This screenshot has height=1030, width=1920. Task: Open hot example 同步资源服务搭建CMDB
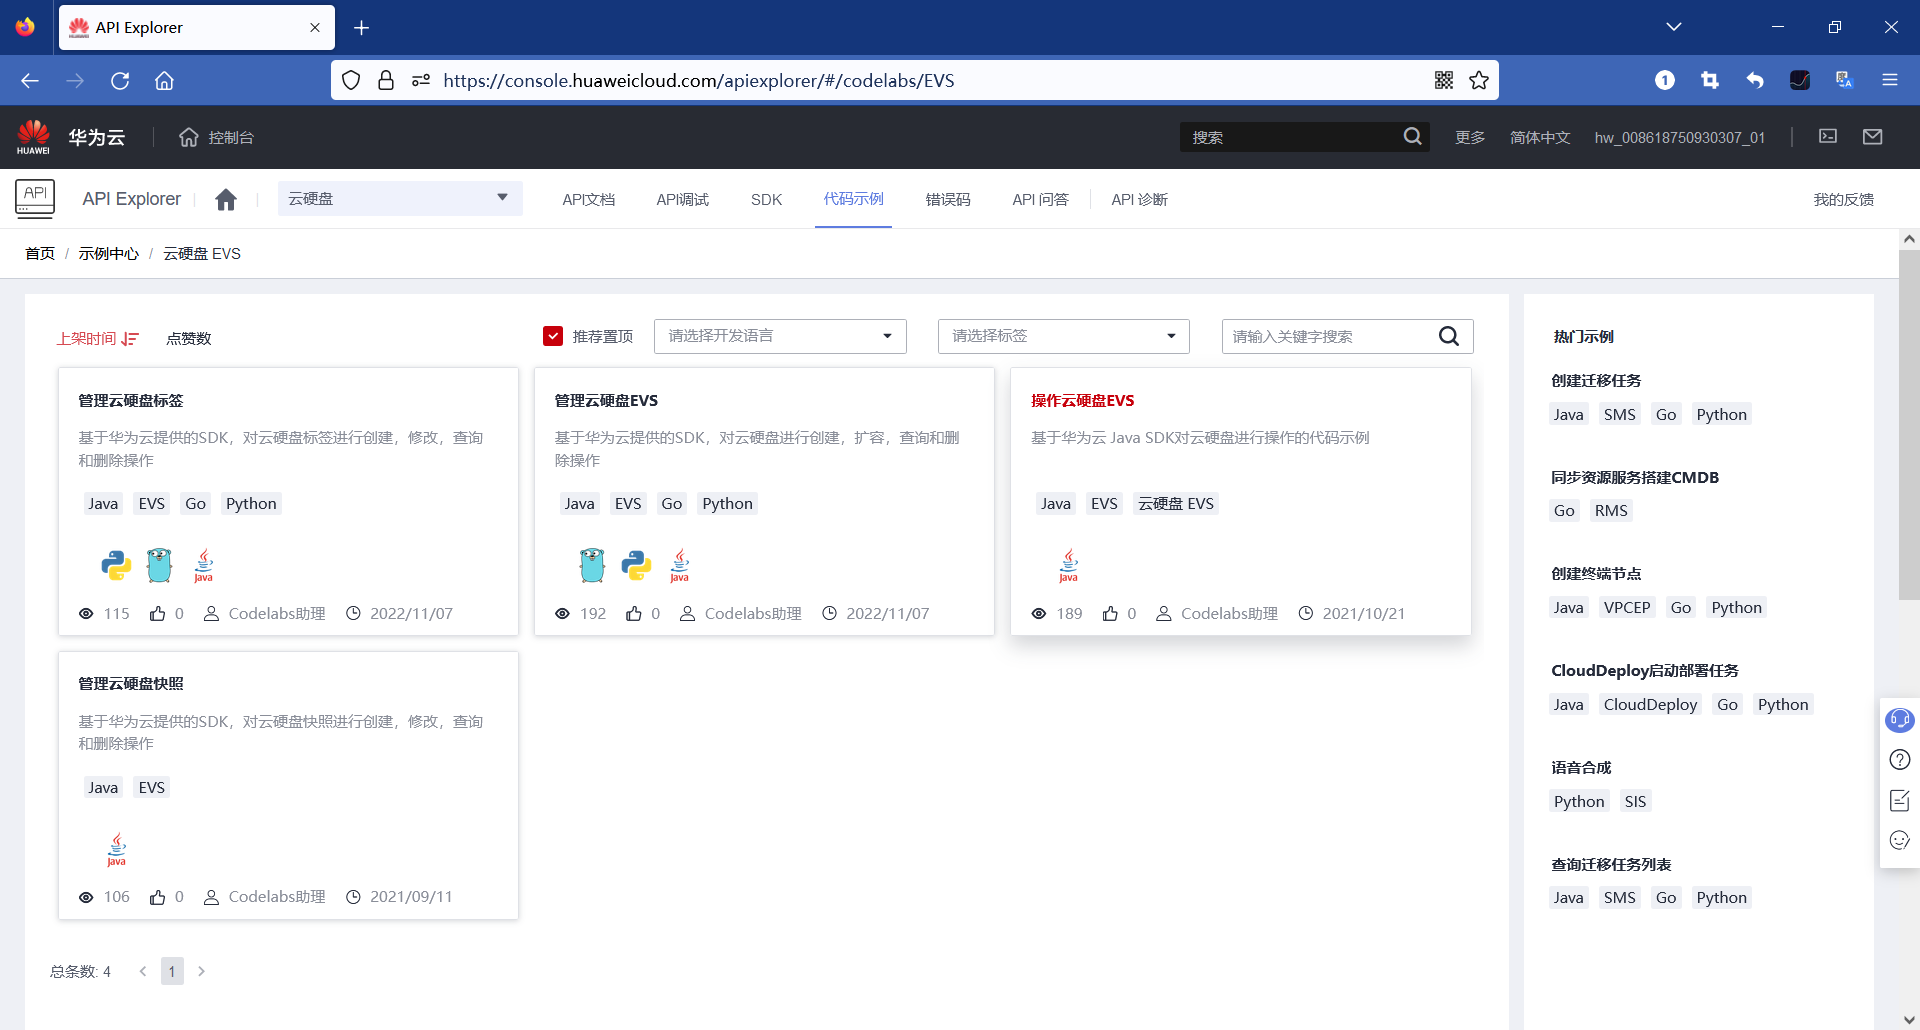1635,477
